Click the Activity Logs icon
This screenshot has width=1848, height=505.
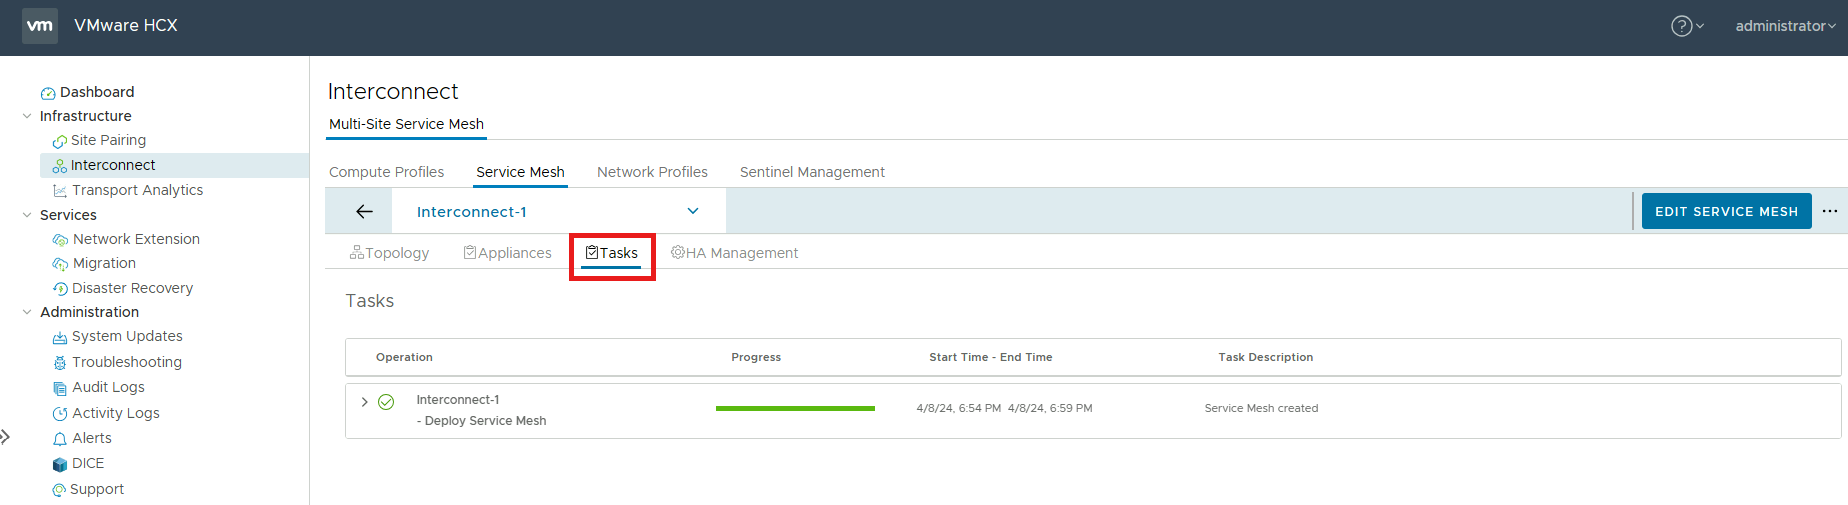click(60, 414)
